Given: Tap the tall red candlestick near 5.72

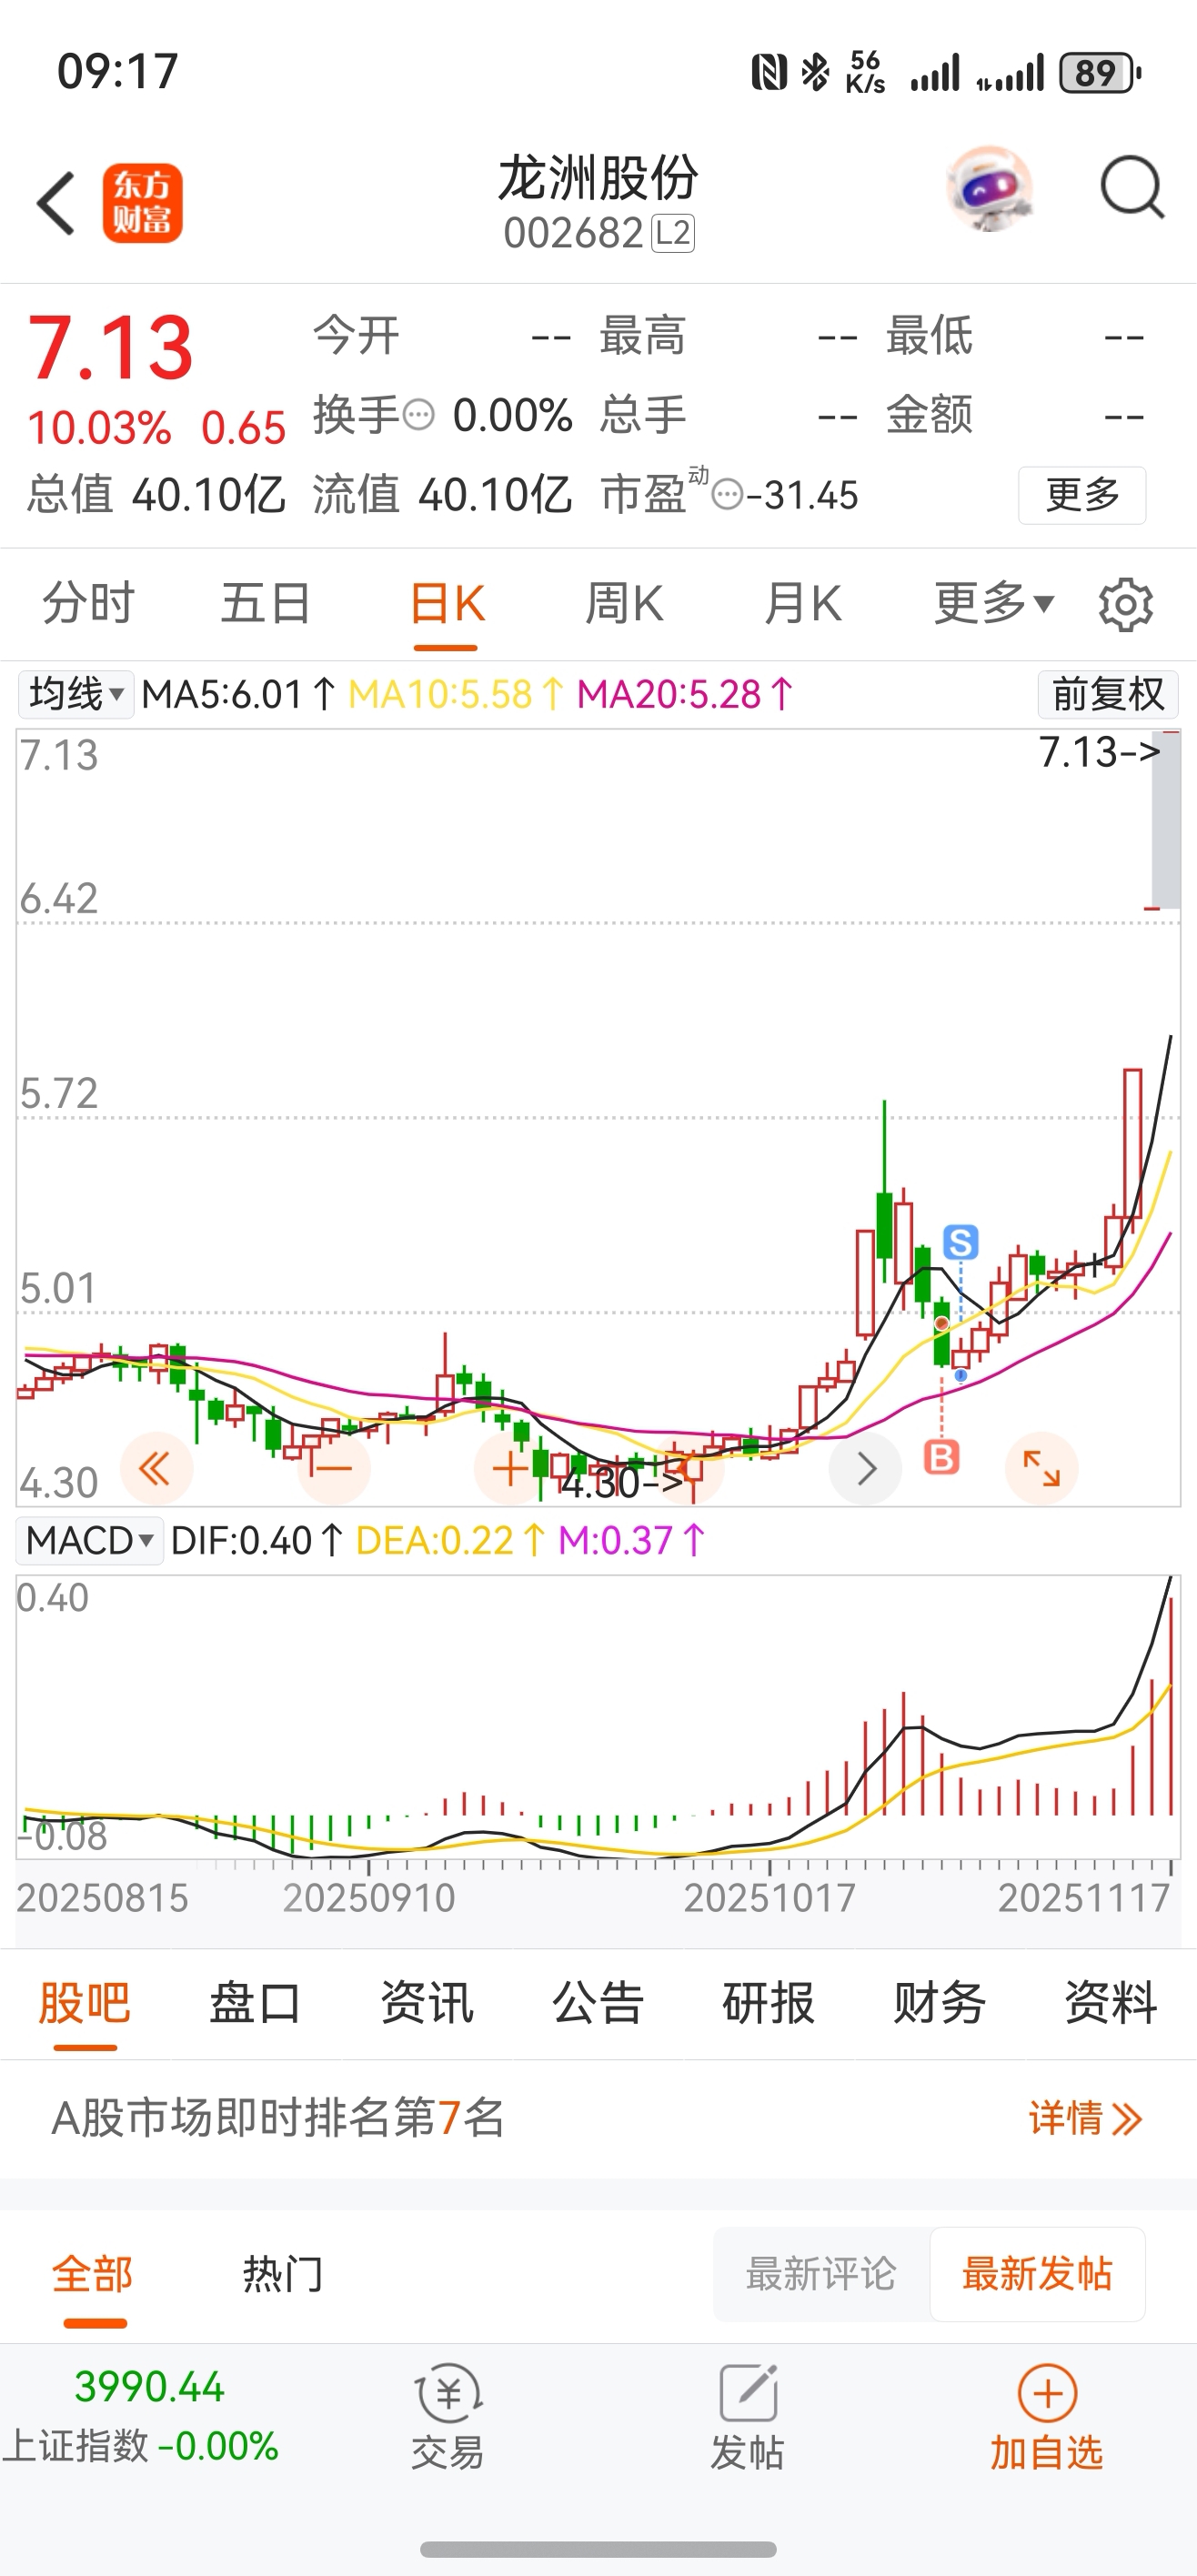Looking at the screenshot, I should pyautogui.click(x=1132, y=1144).
